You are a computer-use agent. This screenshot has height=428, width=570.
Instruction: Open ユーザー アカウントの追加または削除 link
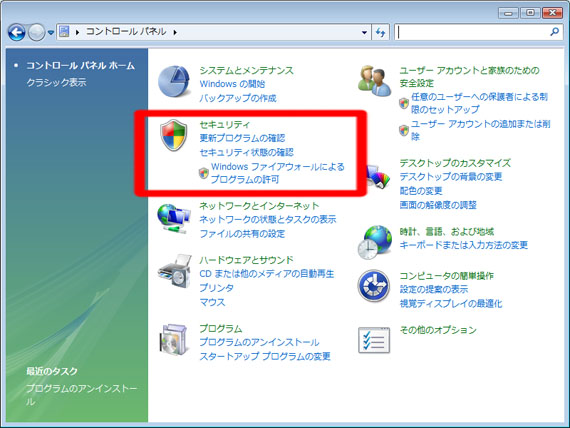point(481,131)
